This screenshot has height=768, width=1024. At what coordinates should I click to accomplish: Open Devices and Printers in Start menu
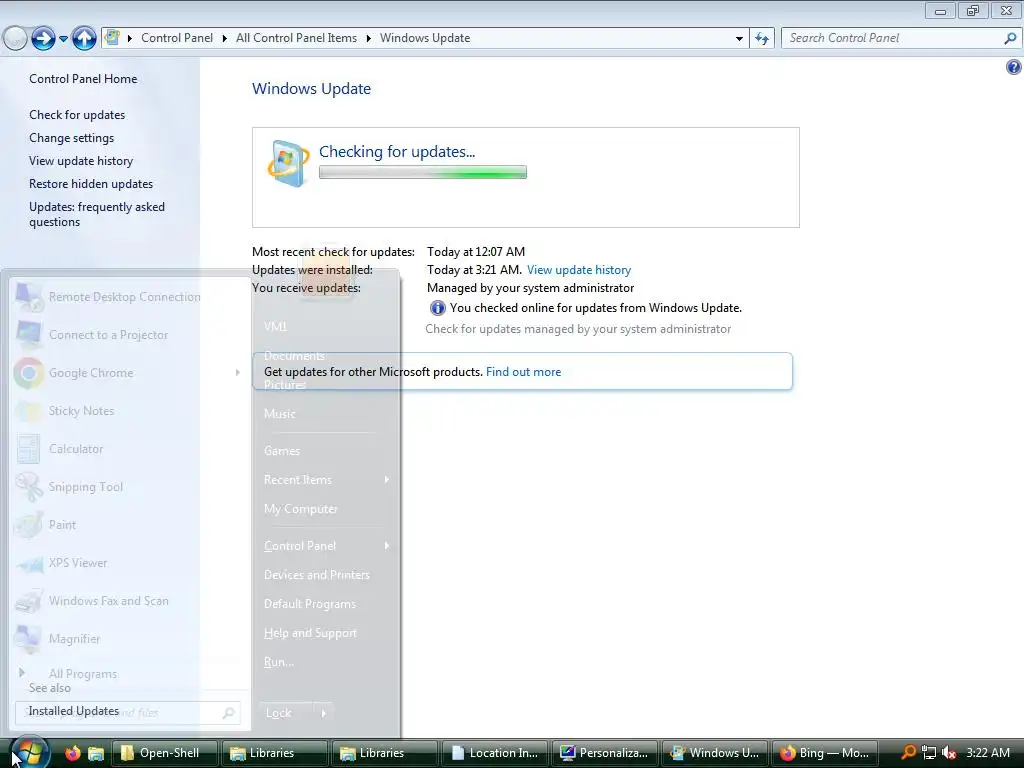click(x=317, y=575)
